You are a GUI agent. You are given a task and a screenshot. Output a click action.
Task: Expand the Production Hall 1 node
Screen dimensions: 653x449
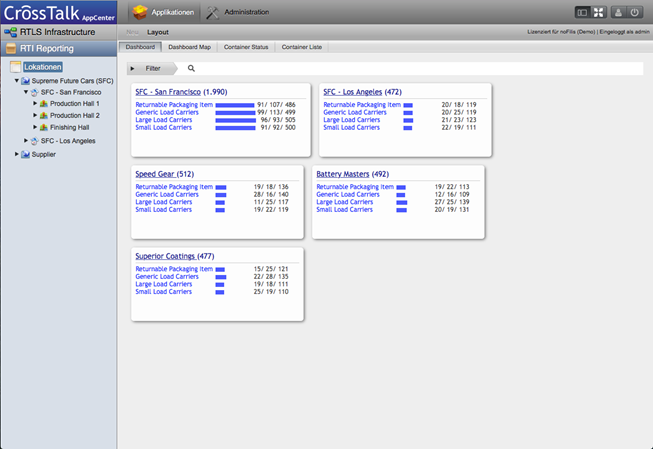35,103
